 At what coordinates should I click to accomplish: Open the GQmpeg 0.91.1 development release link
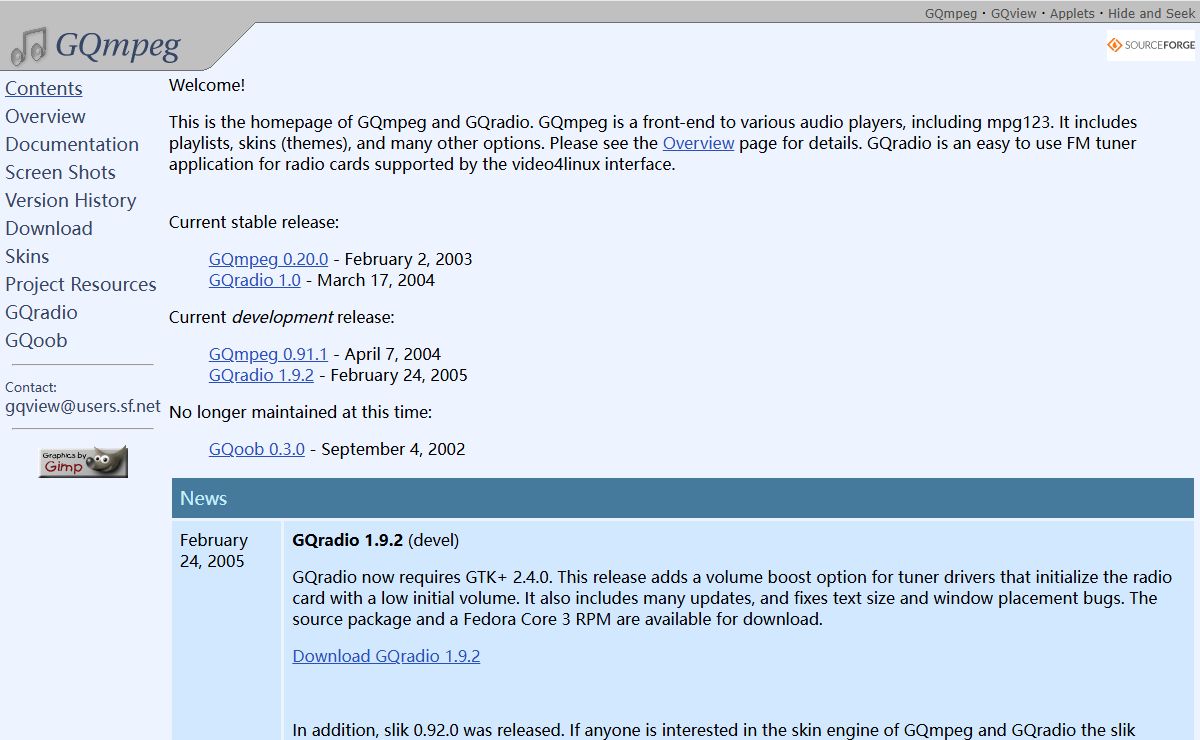tap(268, 354)
